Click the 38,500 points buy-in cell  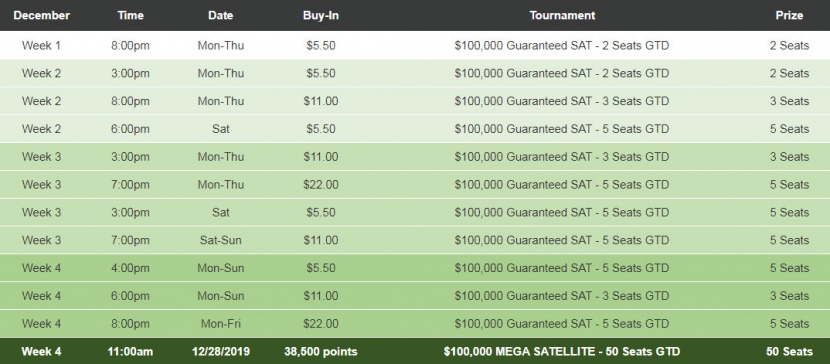tap(321, 351)
